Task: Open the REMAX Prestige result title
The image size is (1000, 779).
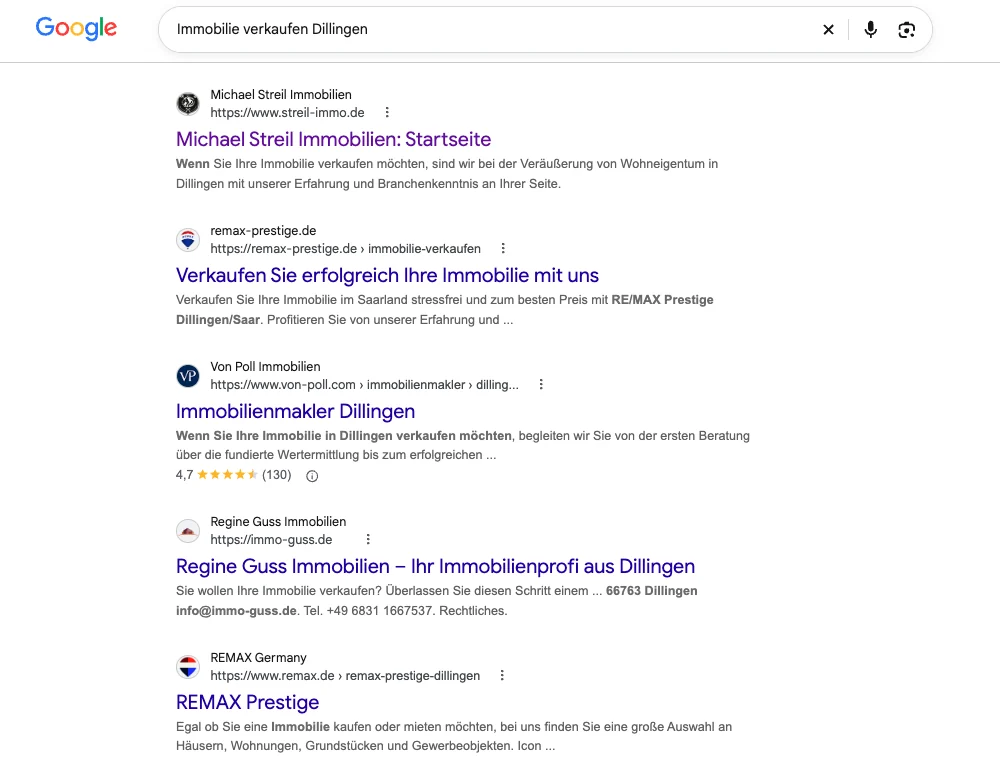Action: click(x=247, y=702)
